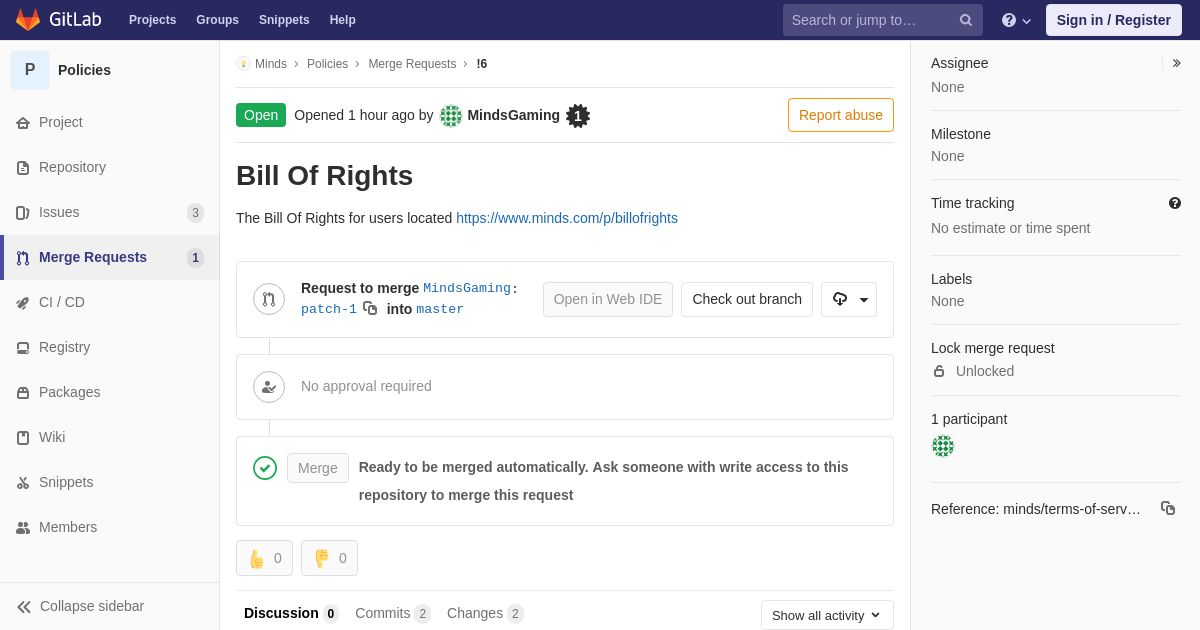This screenshot has width=1200, height=630.
Task: Click the Check out branch button
Action: [747, 299]
